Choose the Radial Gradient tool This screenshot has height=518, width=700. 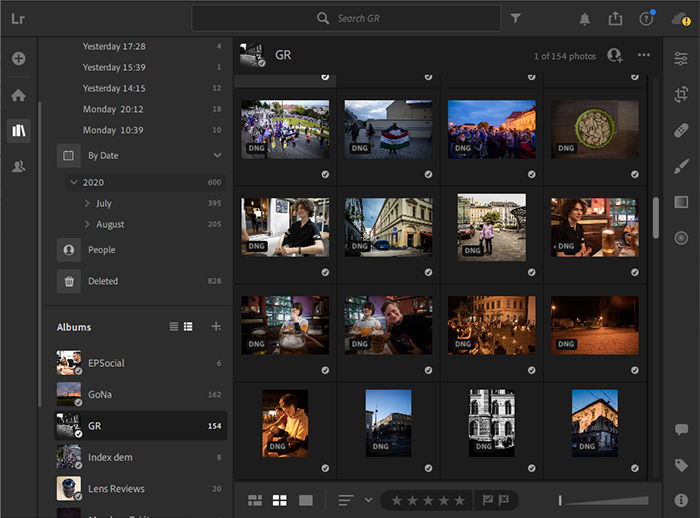click(x=681, y=238)
